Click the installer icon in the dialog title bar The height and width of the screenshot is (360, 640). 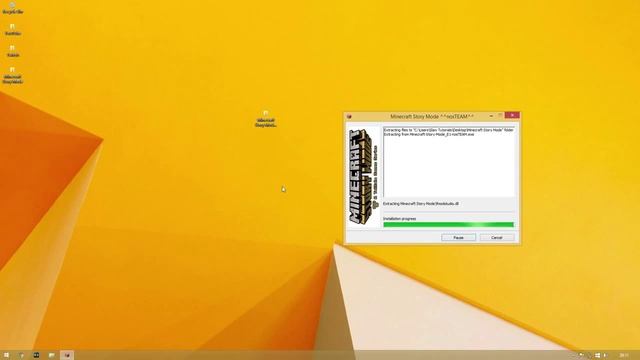pos(349,117)
